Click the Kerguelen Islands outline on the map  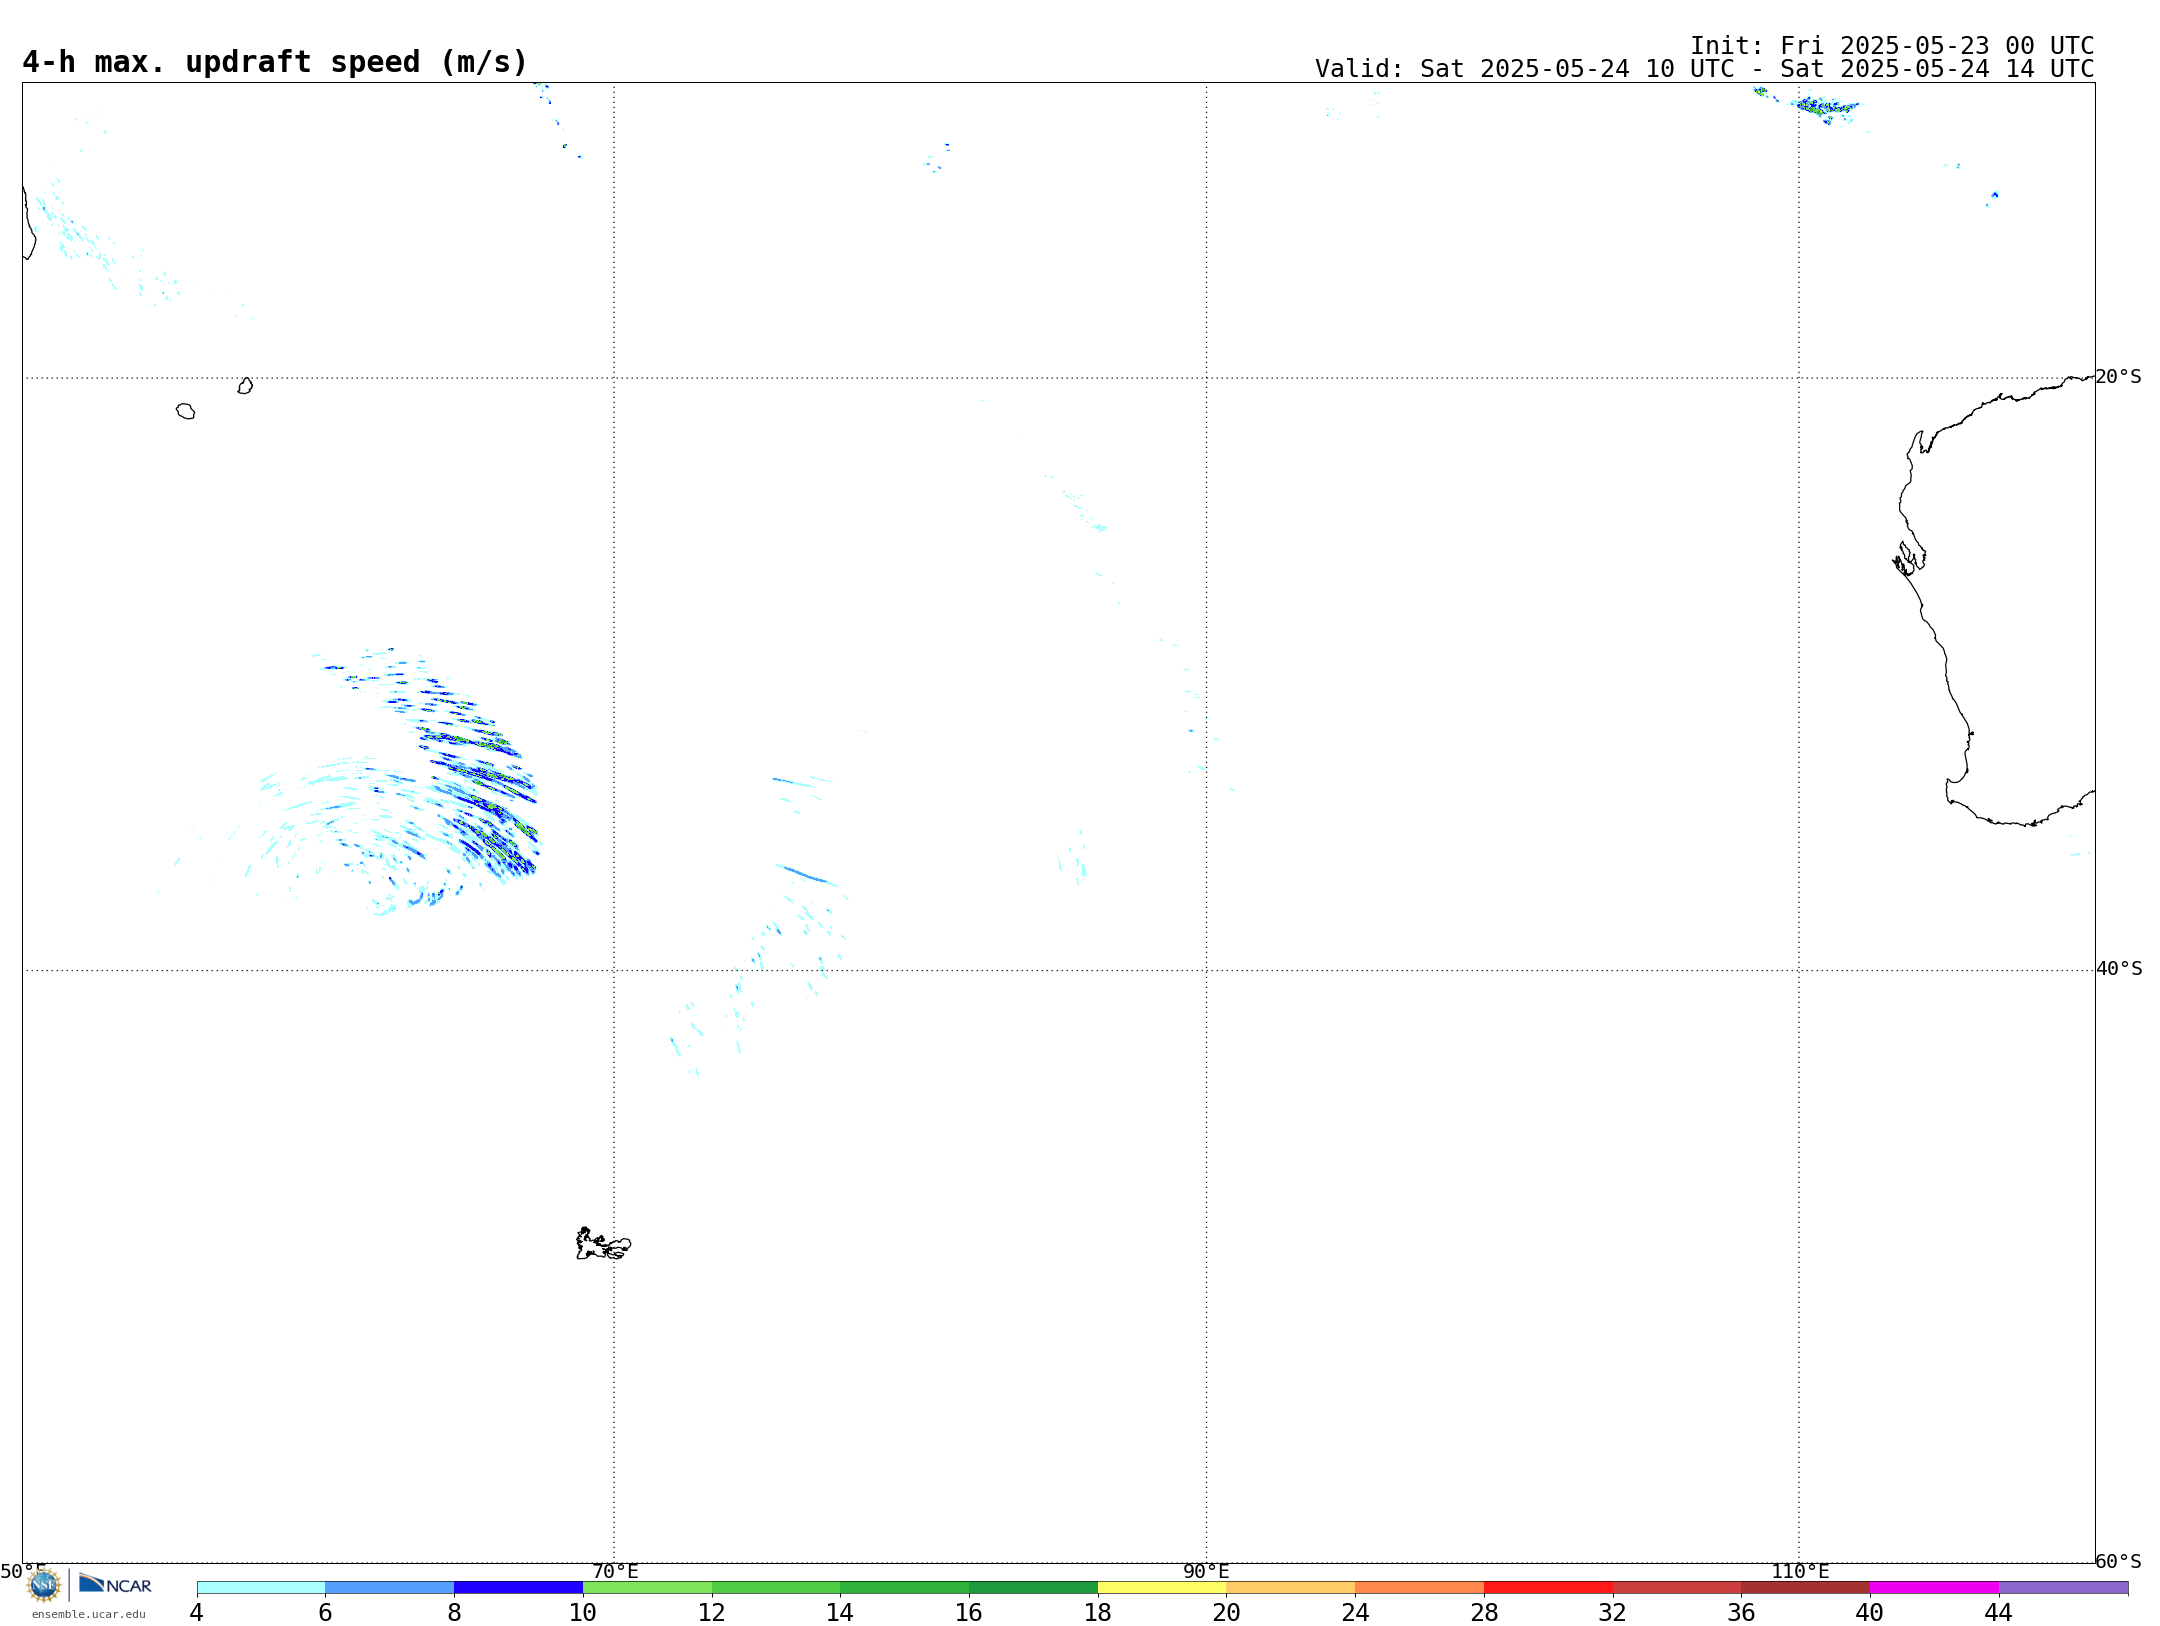click(603, 1244)
